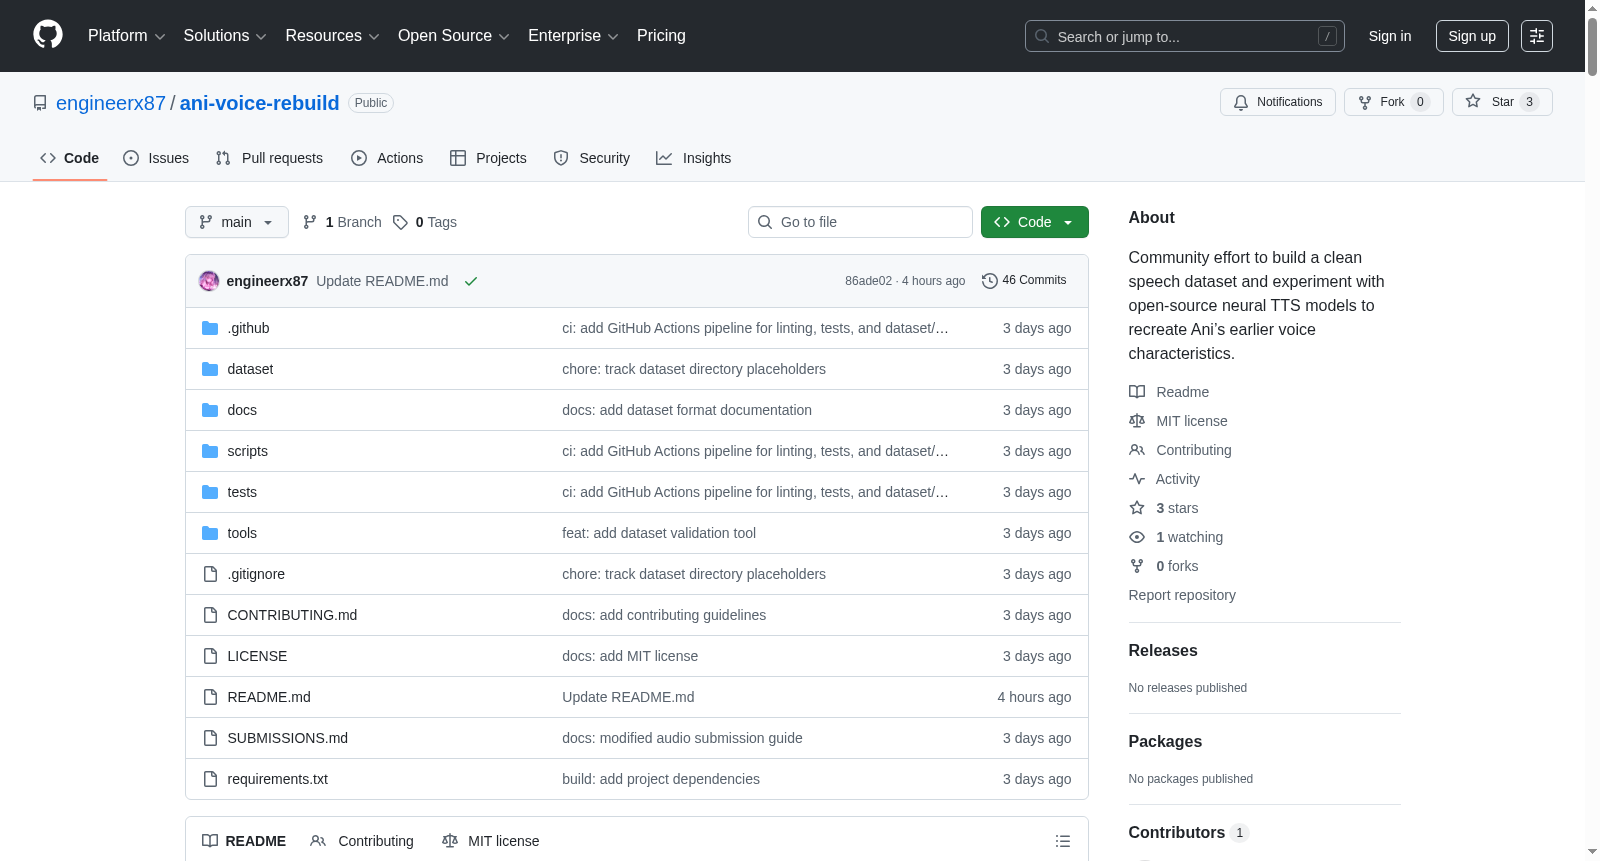The image size is (1600, 861).
Task: Switch to the Security tab
Action: pyautogui.click(x=592, y=158)
